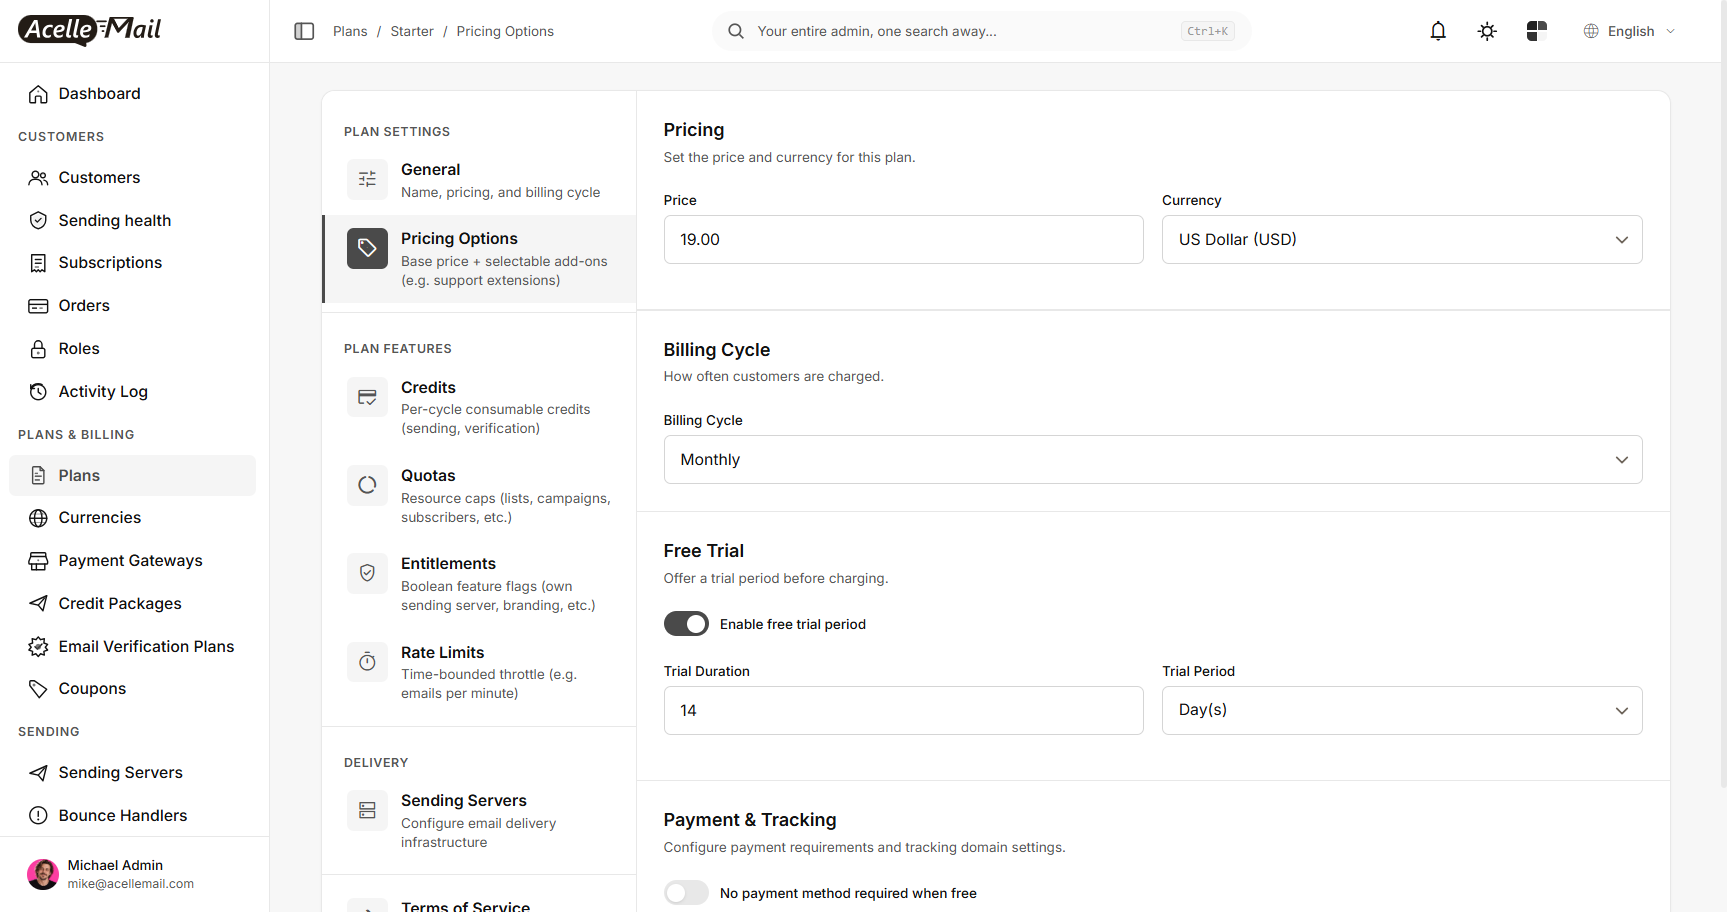Open the Billing Cycle Monthly dropdown
Viewport: 1727px width, 912px height.
point(1153,460)
